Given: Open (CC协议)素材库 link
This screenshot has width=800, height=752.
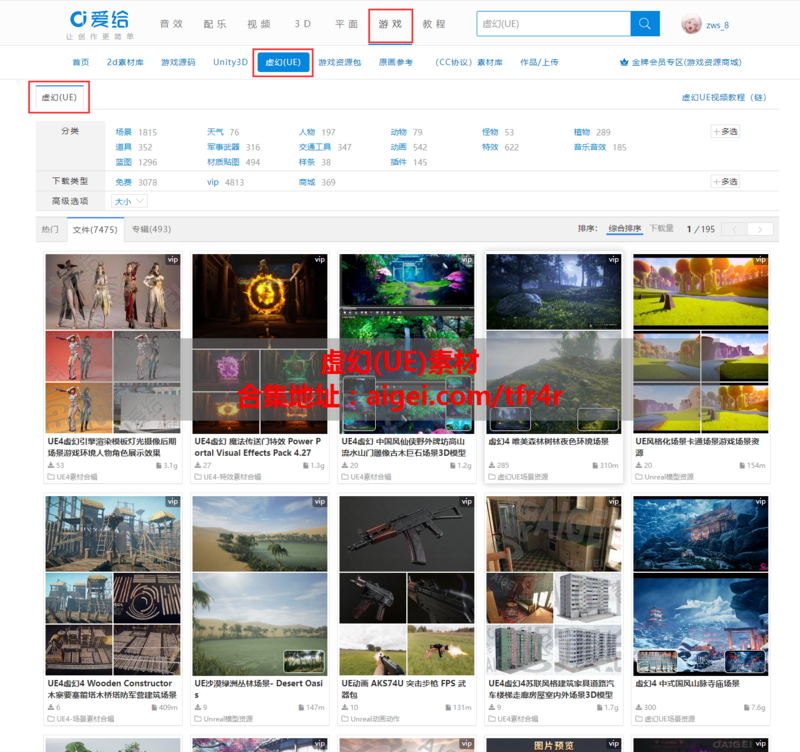Looking at the screenshot, I should (468, 62).
